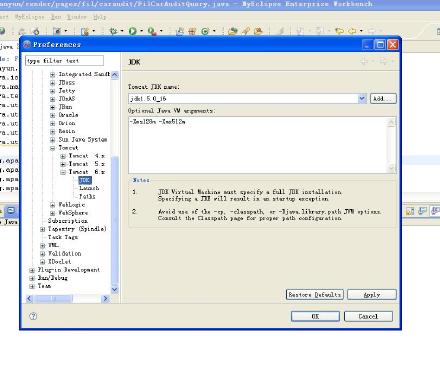
Task: Select the JOnAS tree item
Action: click(x=67, y=99)
